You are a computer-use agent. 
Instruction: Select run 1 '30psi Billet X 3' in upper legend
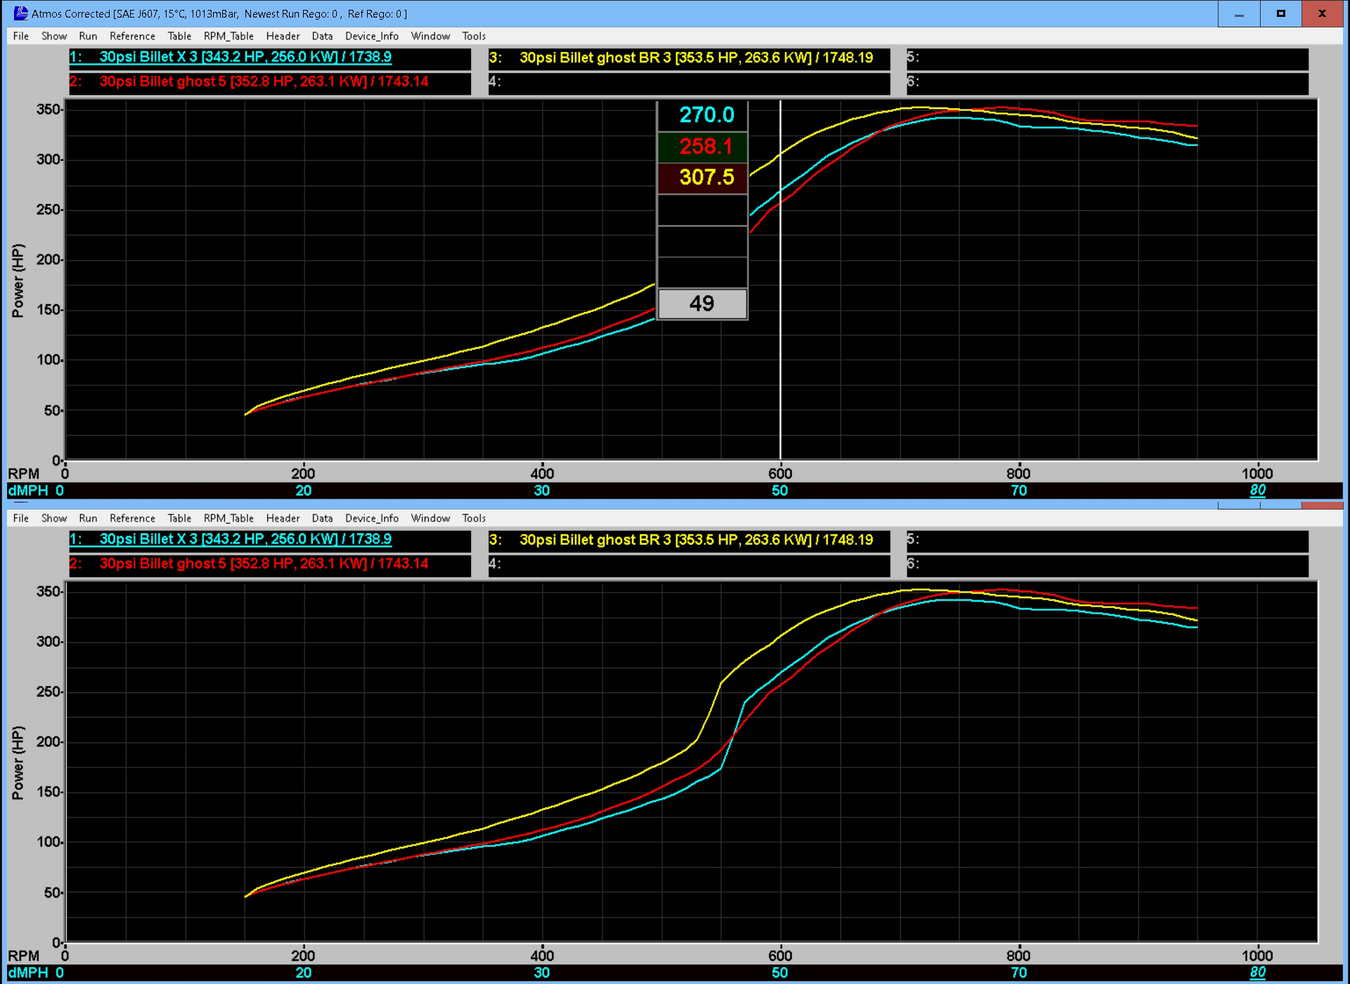(245, 57)
